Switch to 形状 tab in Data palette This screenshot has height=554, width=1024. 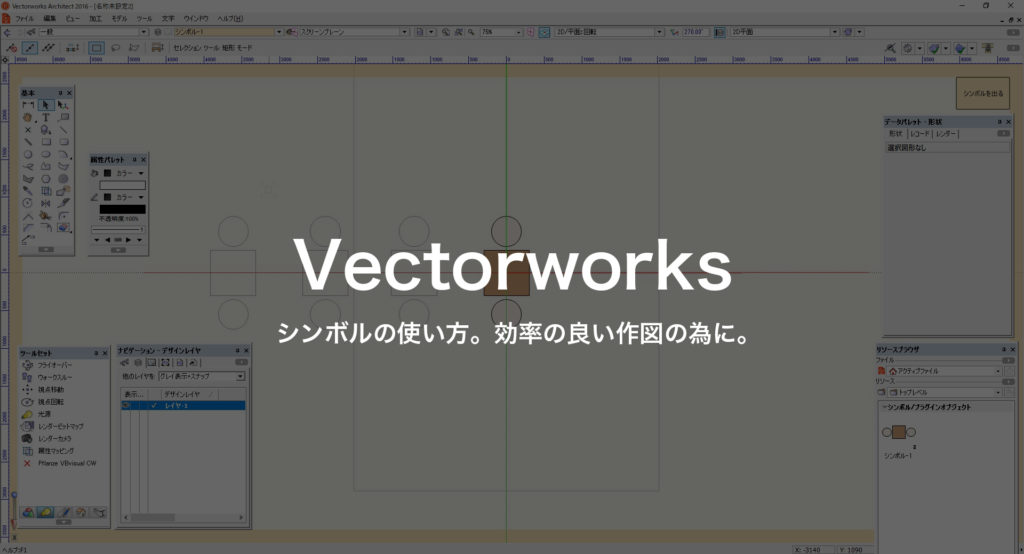click(895, 134)
